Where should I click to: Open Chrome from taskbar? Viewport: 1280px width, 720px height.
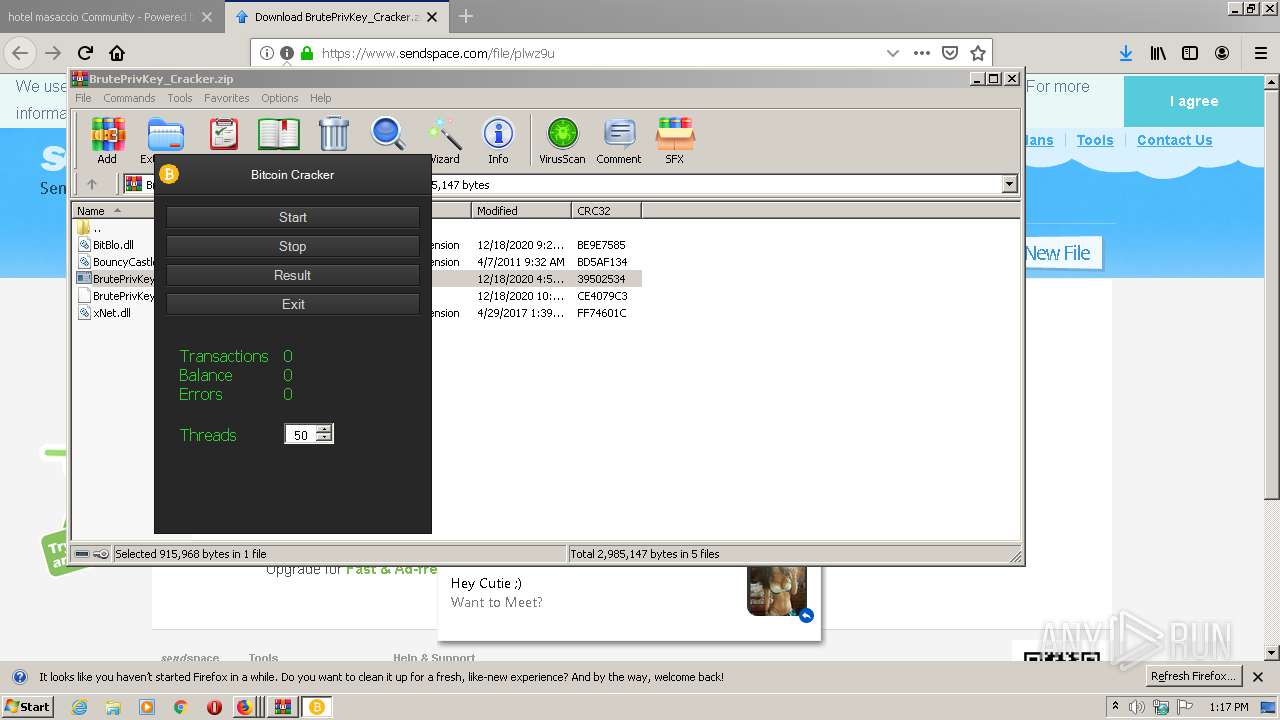pyautogui.click(x=180, y=707)
